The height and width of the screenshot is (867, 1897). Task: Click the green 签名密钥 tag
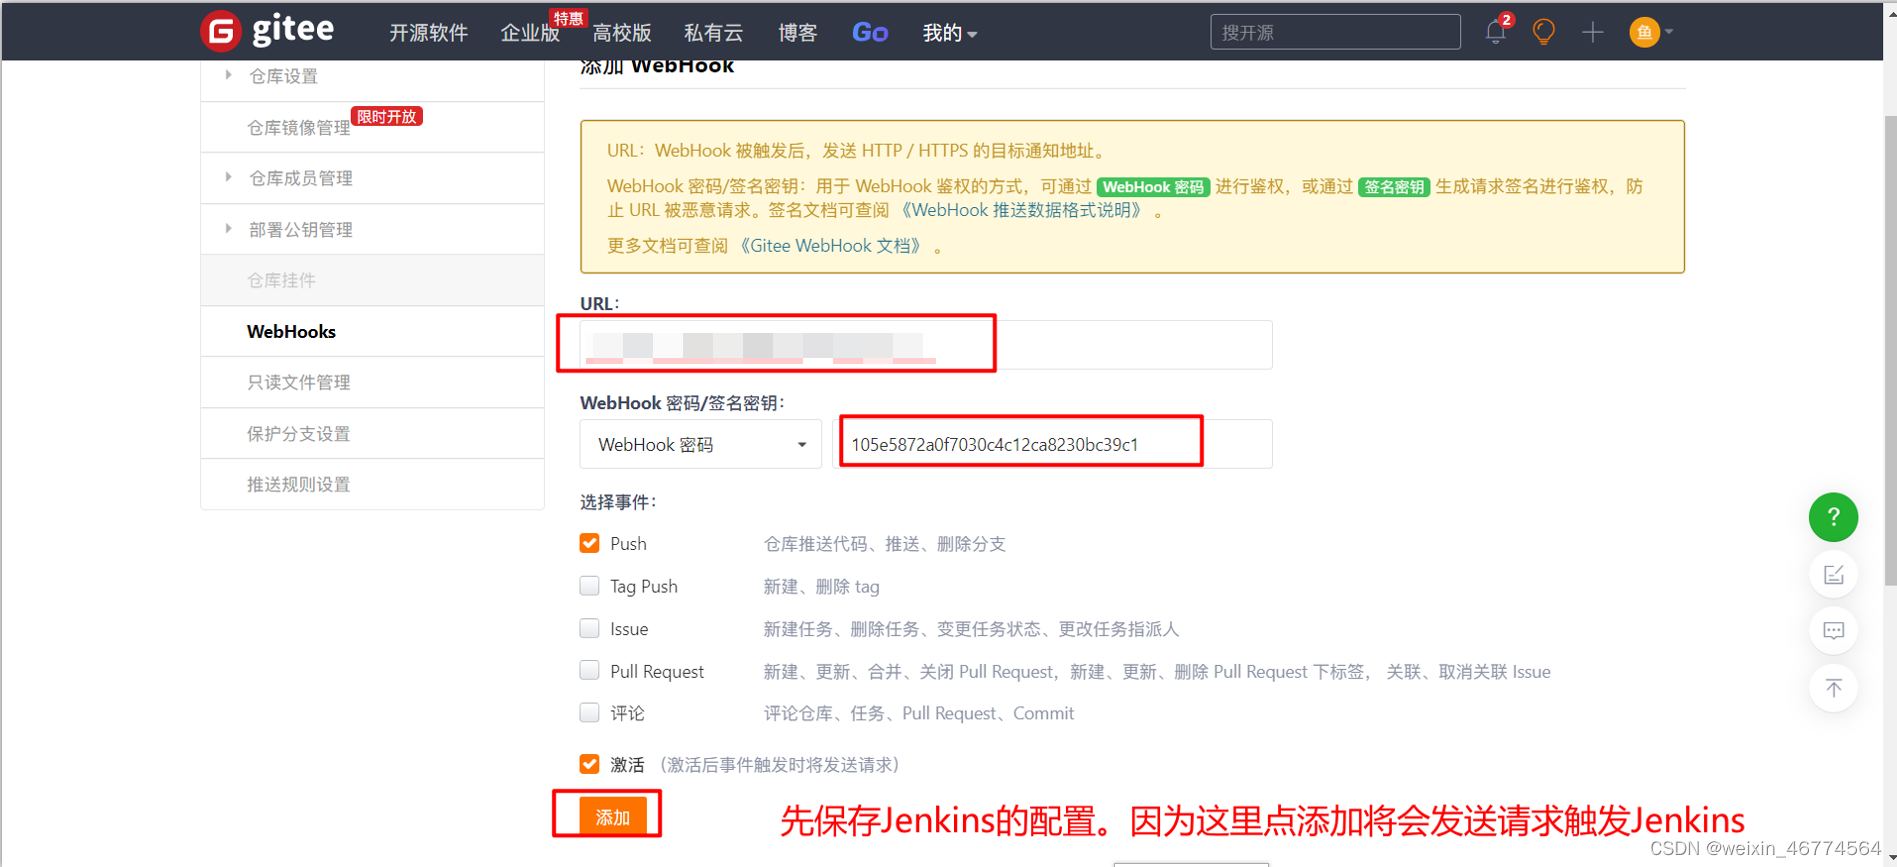[x=1394, y=187]
